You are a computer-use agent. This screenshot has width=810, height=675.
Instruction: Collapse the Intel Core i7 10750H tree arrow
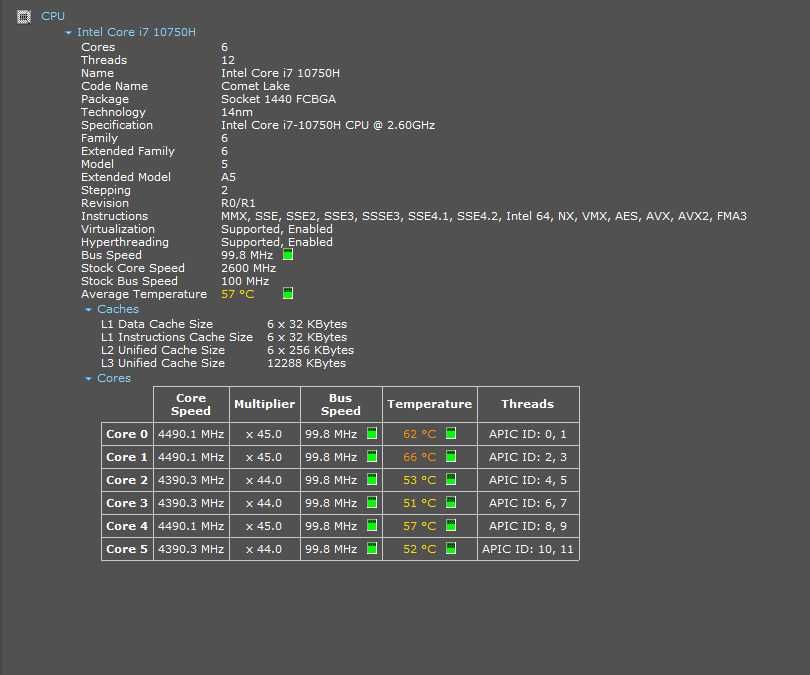68,33
